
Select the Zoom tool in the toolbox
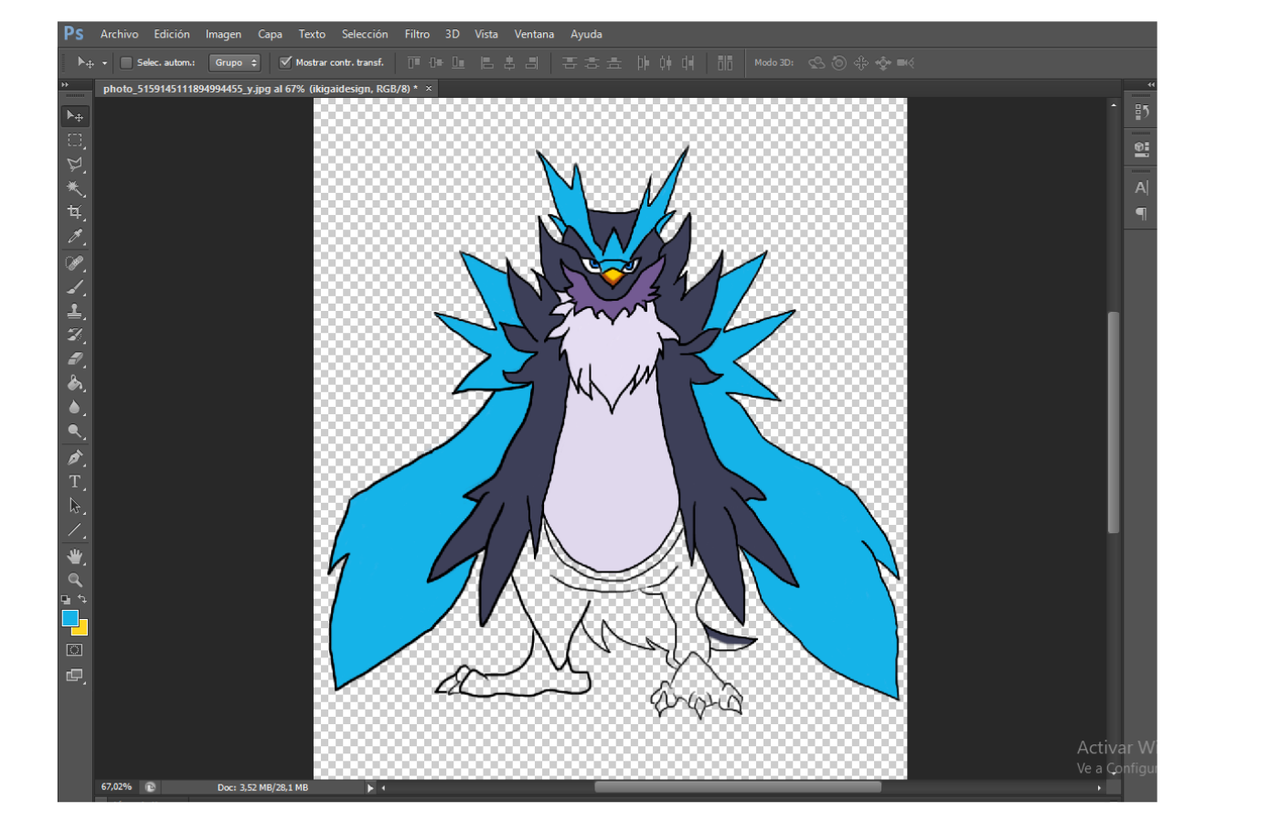75,579
